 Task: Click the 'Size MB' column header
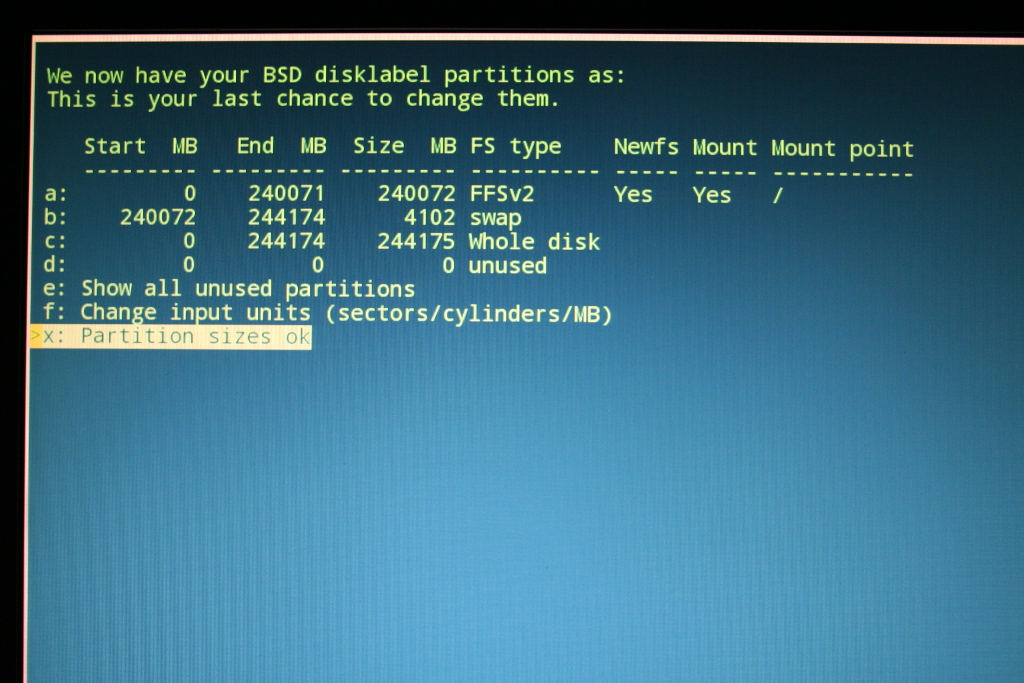tap(404, 146)
